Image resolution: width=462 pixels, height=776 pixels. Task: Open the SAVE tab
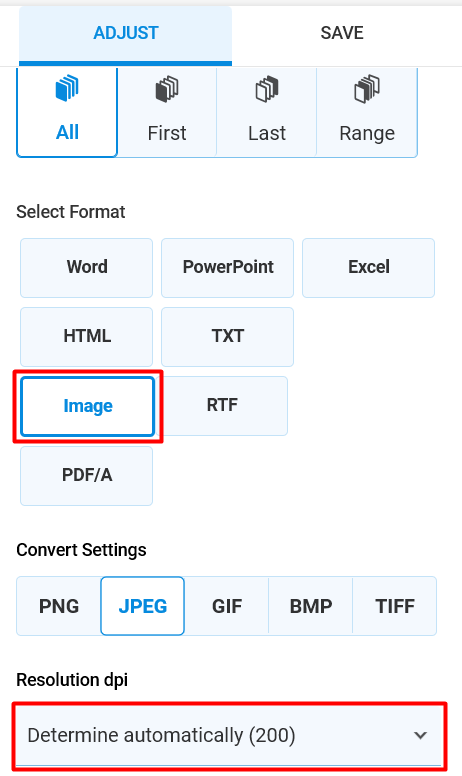[x=342, y=33]
